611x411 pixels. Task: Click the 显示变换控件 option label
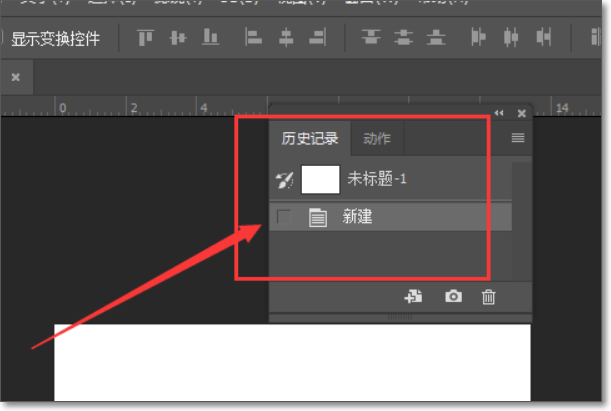pyautogui.click(x=55, y=39)
